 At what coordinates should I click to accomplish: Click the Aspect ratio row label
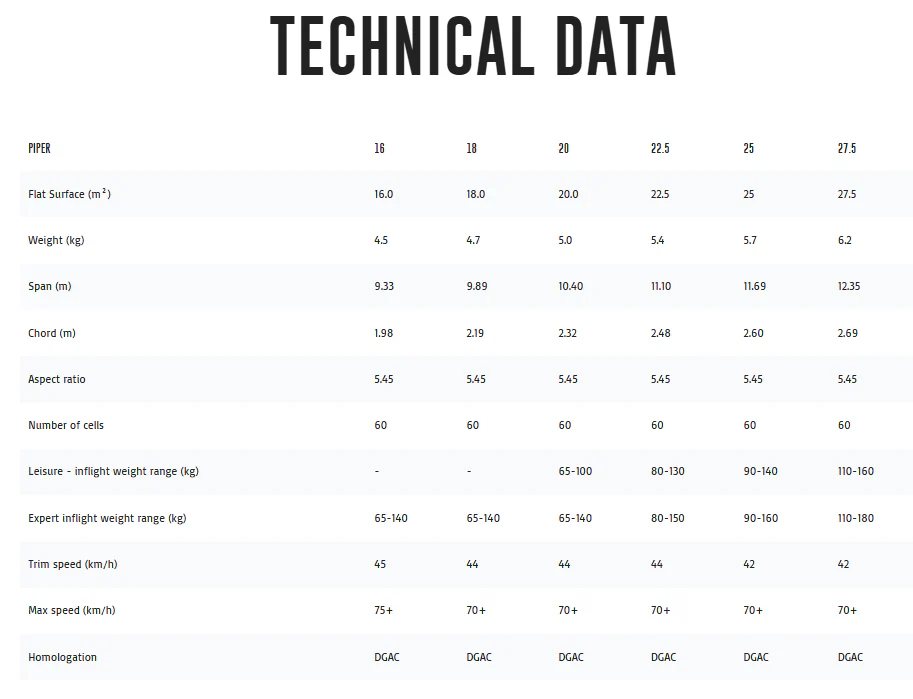(x=56, y=379)
